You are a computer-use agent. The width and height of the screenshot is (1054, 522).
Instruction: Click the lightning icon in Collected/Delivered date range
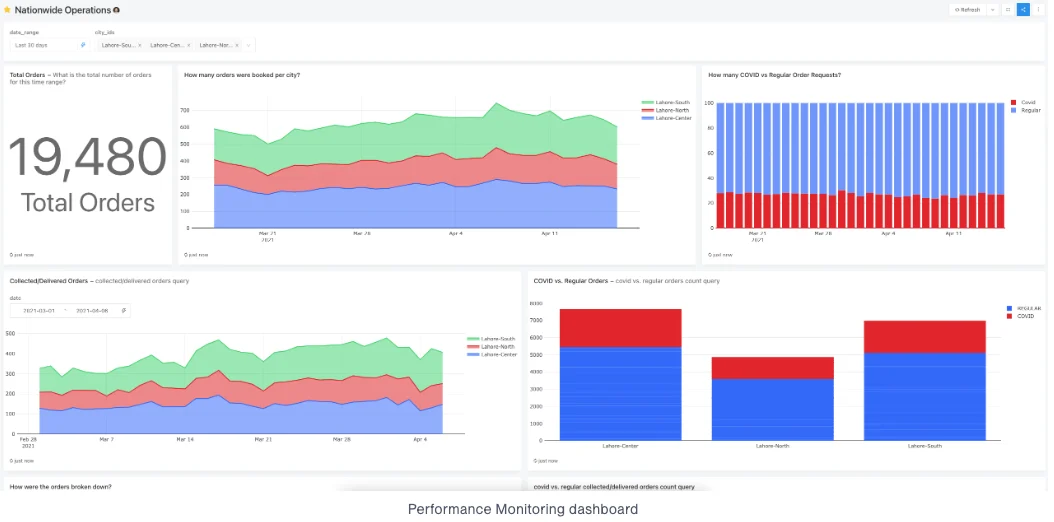pos(124,311)
